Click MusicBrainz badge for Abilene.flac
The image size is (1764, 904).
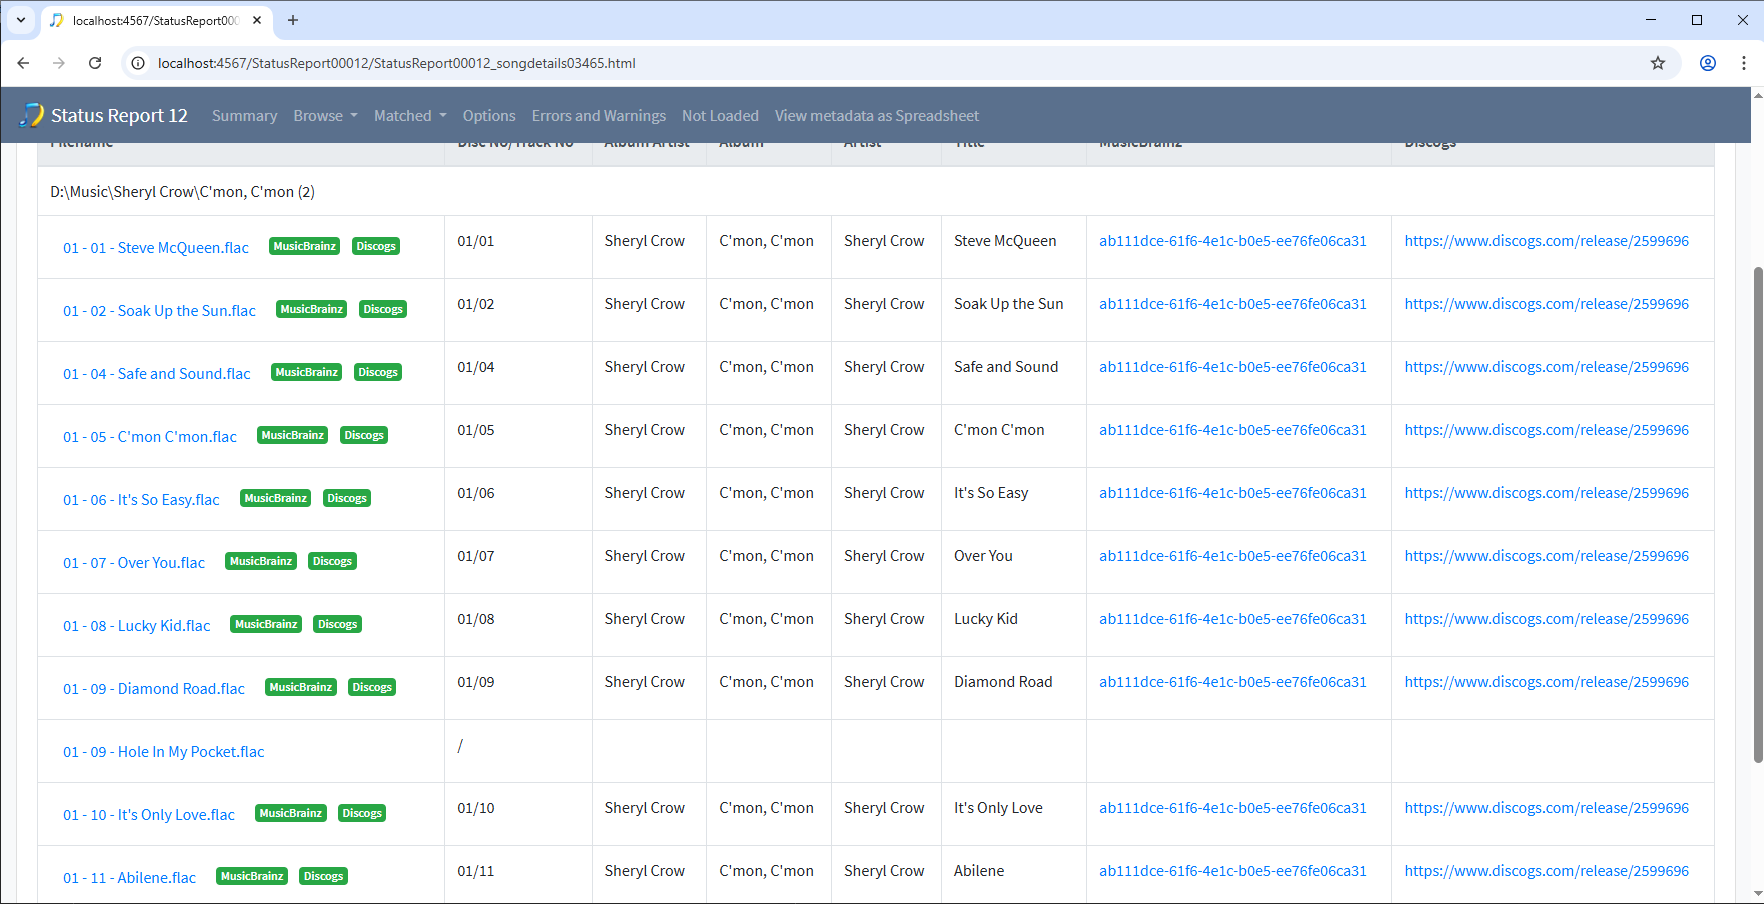click(x=252, y=876)
